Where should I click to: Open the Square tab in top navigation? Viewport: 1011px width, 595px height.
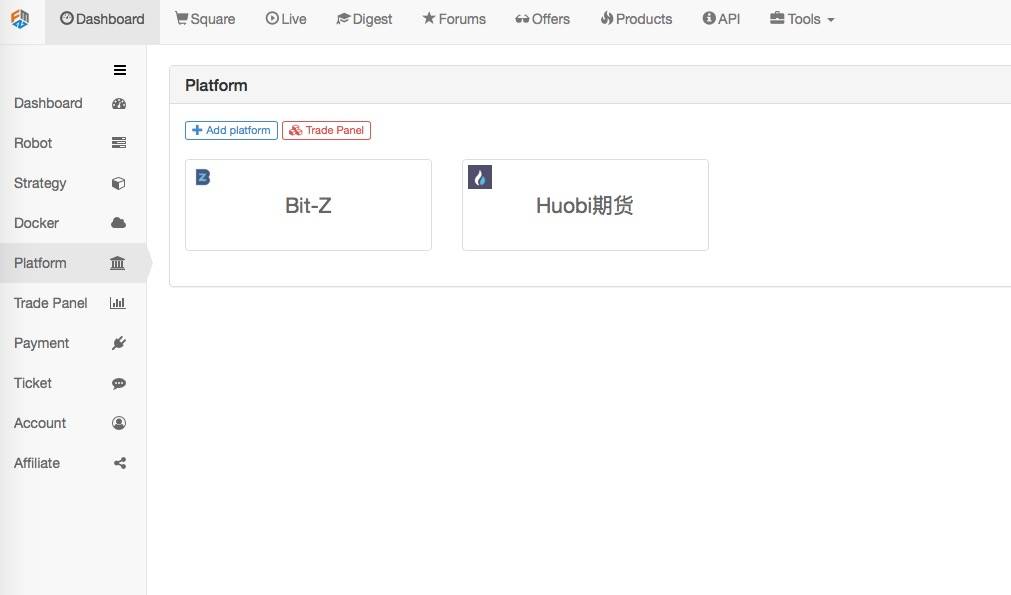click(x=205, y=19)
